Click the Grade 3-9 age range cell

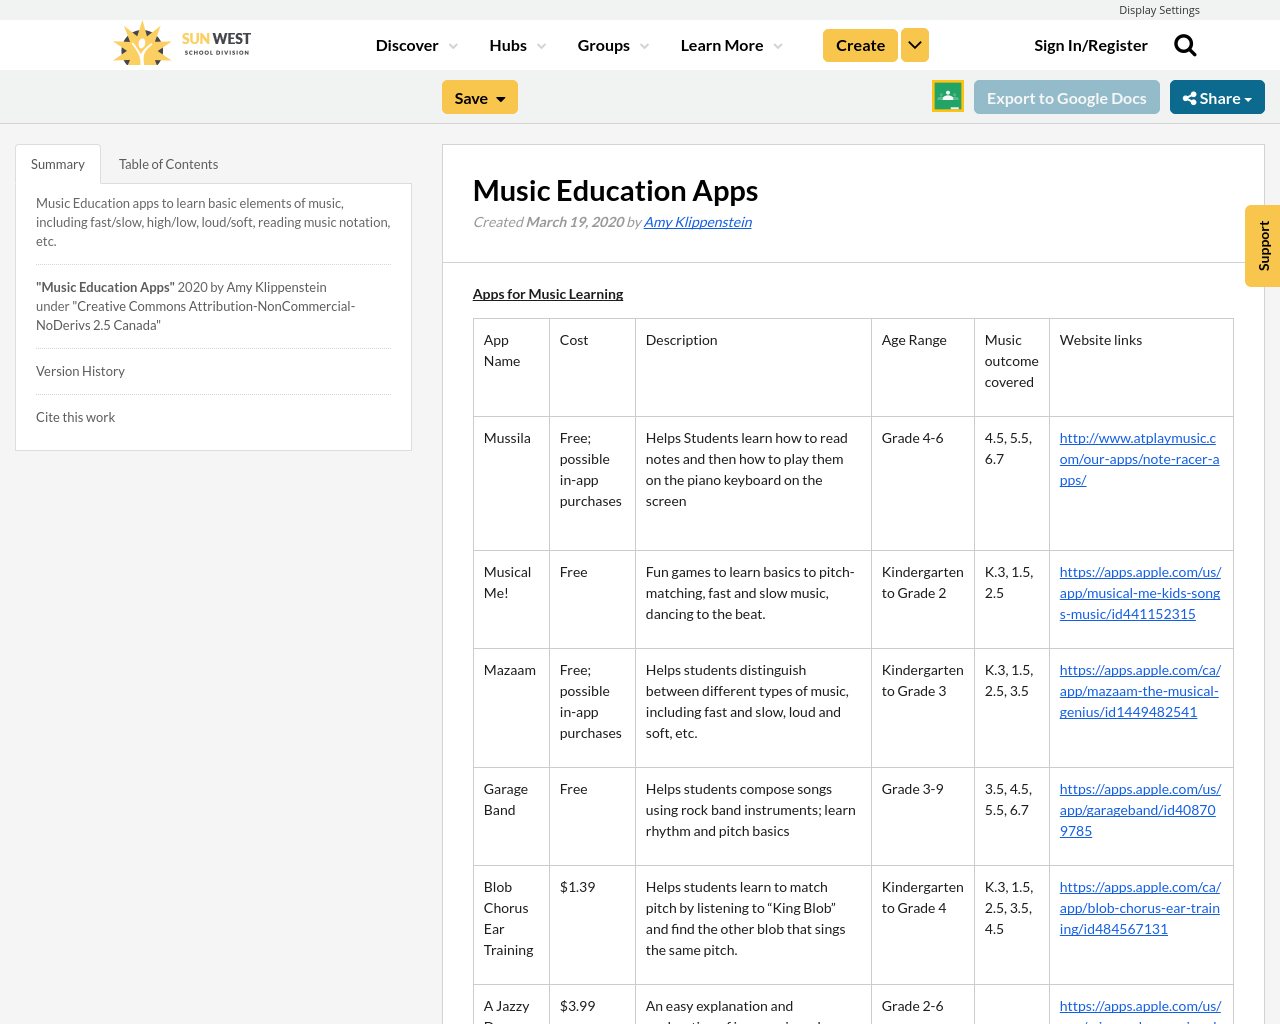(923, 817)
